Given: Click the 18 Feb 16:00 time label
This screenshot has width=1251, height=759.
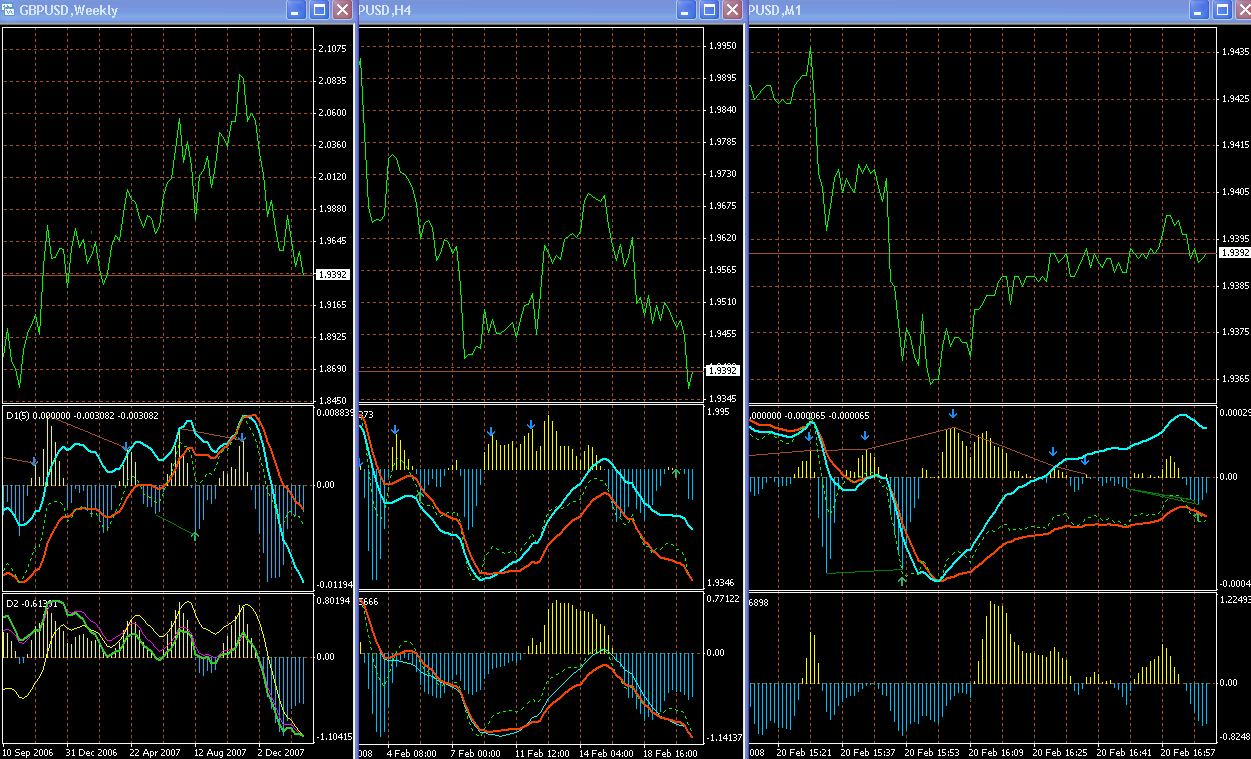Looking at the screenshot, I should point(670,751).
